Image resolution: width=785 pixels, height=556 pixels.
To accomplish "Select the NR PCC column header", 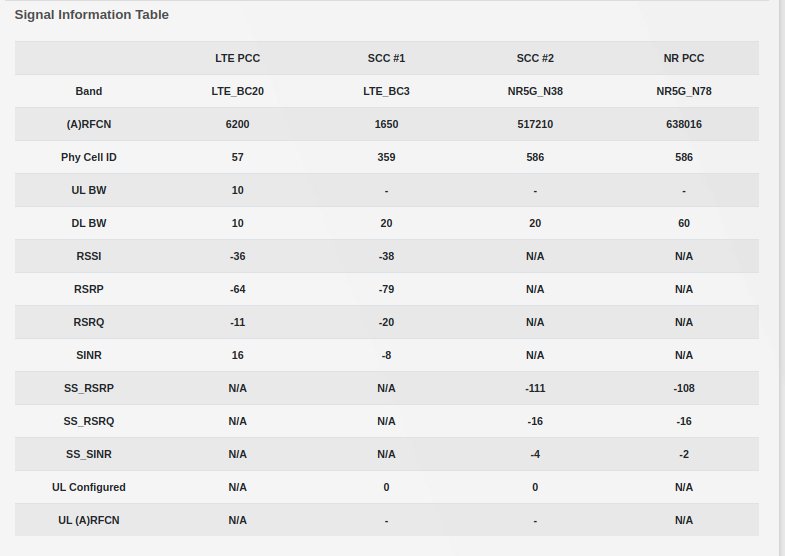I will point(684,58).
